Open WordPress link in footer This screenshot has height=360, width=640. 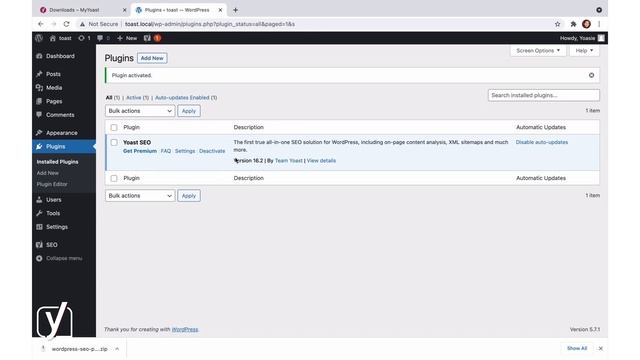185,329
